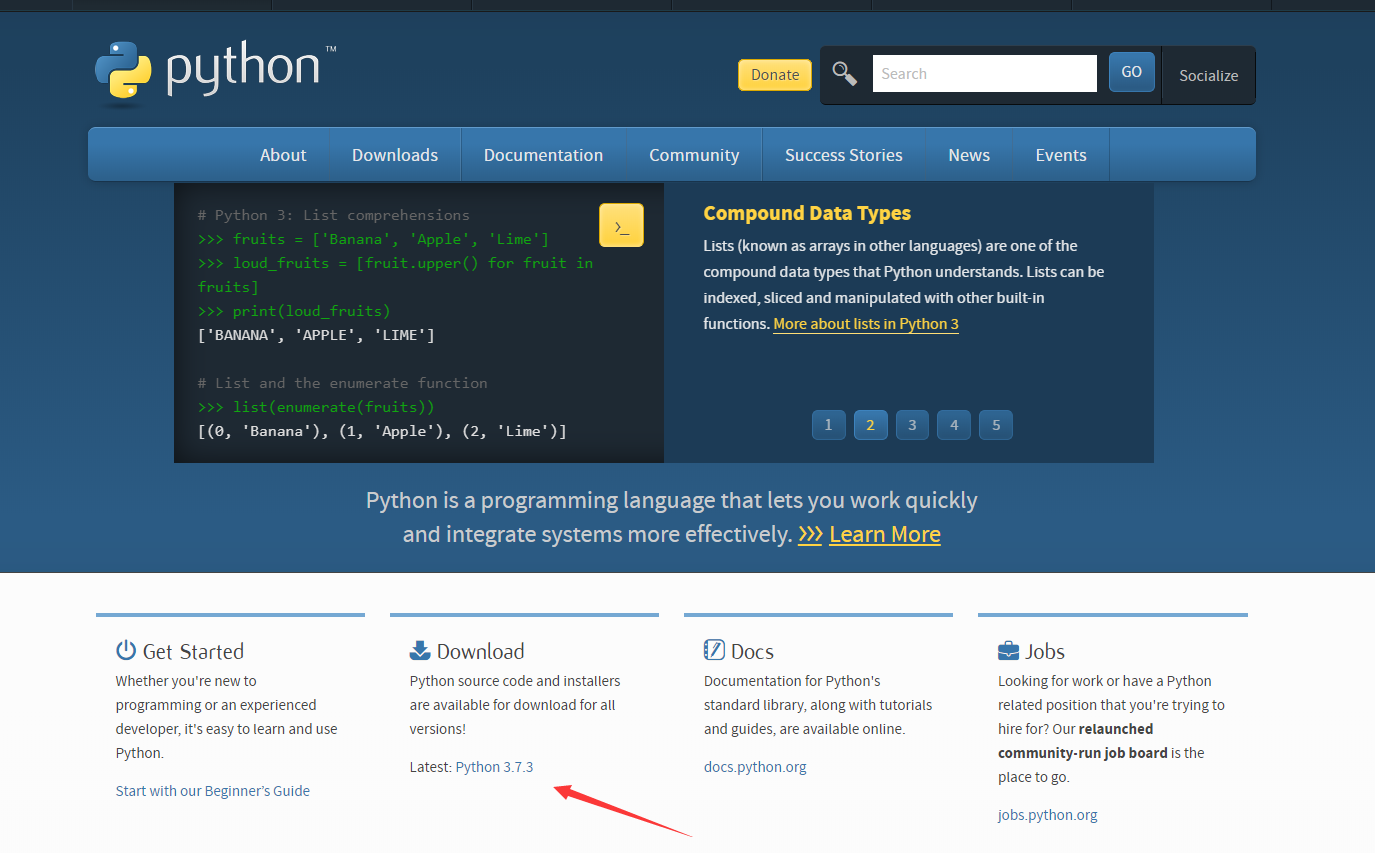Select slide 2 in the carousel
This screenshot has height=853, width=1375.
(x=870, y=425)
